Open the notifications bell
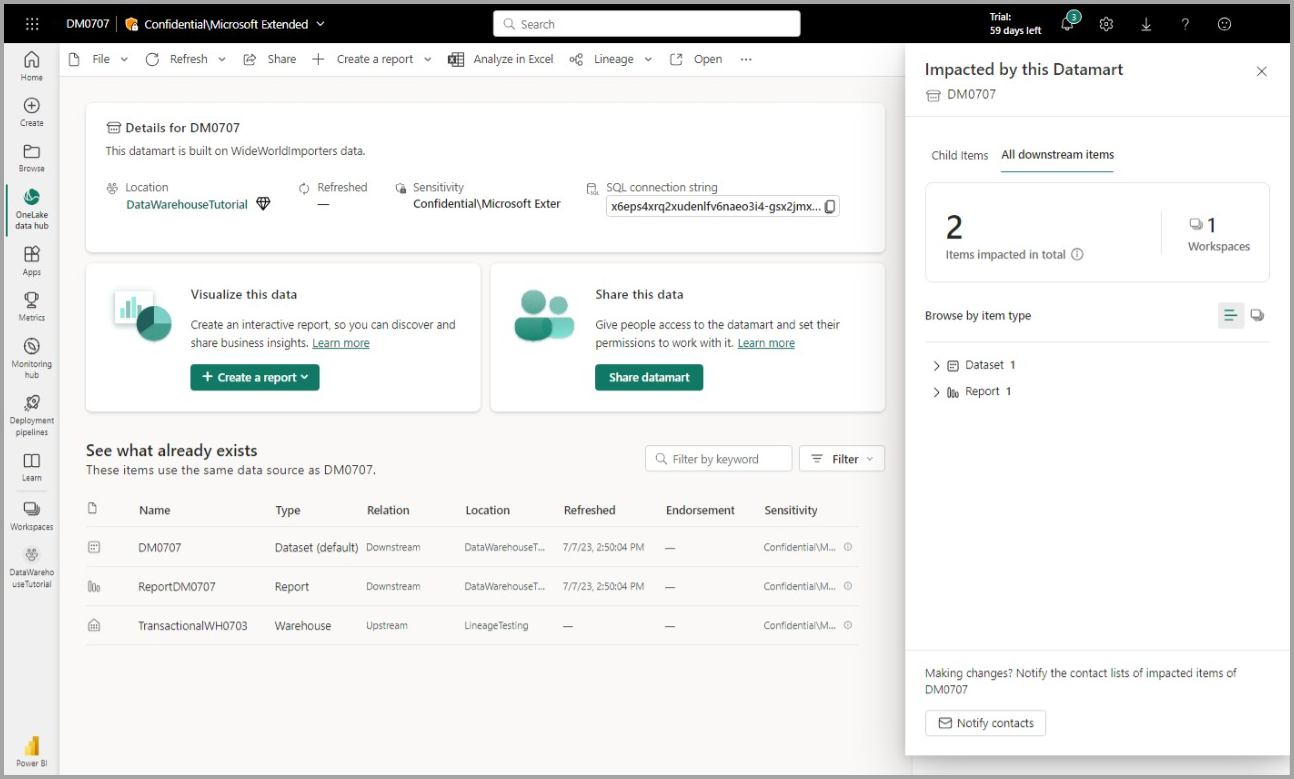 (1070, 23)
